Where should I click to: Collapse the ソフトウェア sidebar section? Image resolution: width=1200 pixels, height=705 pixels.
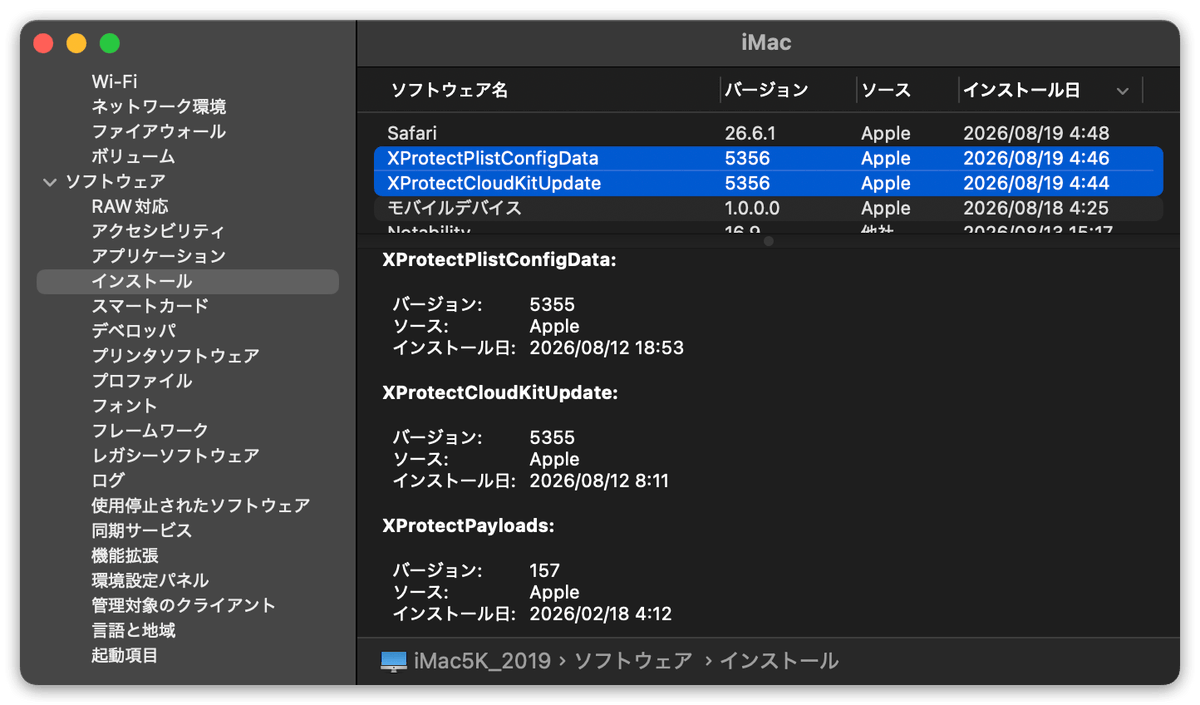pos(50,182)
